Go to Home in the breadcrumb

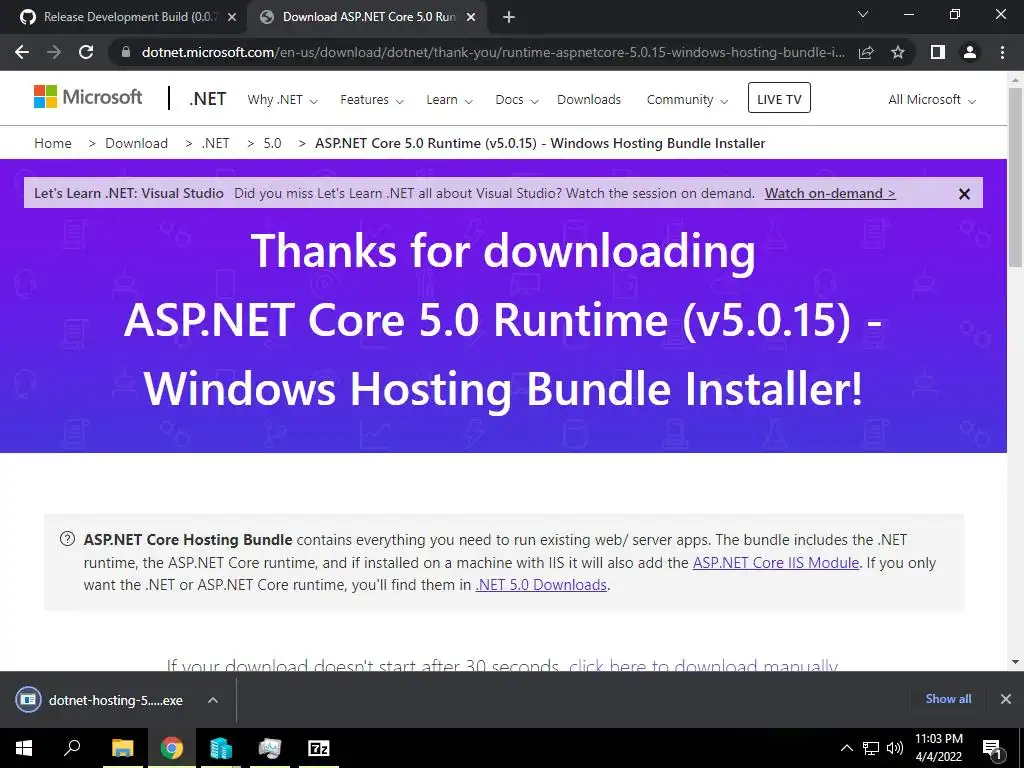53,143
